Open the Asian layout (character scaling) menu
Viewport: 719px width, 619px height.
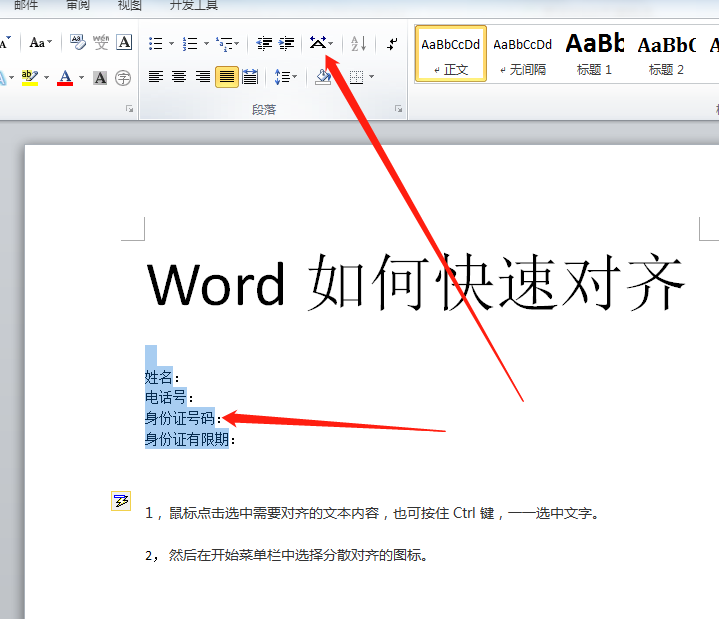(321, 43)
